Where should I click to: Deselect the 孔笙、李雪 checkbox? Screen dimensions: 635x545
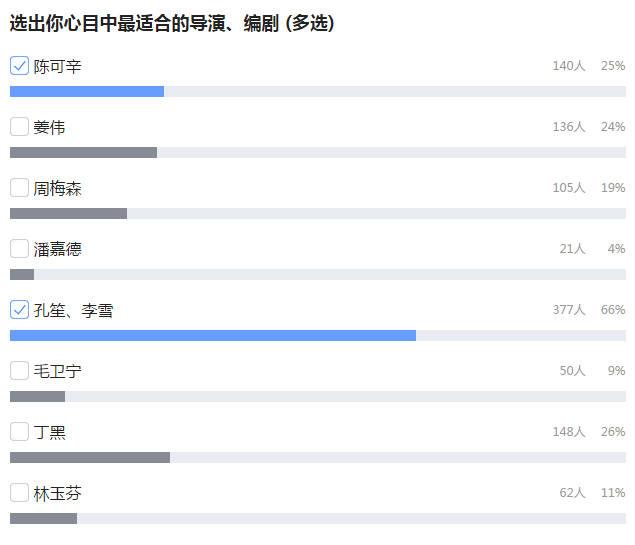[19, 310]
